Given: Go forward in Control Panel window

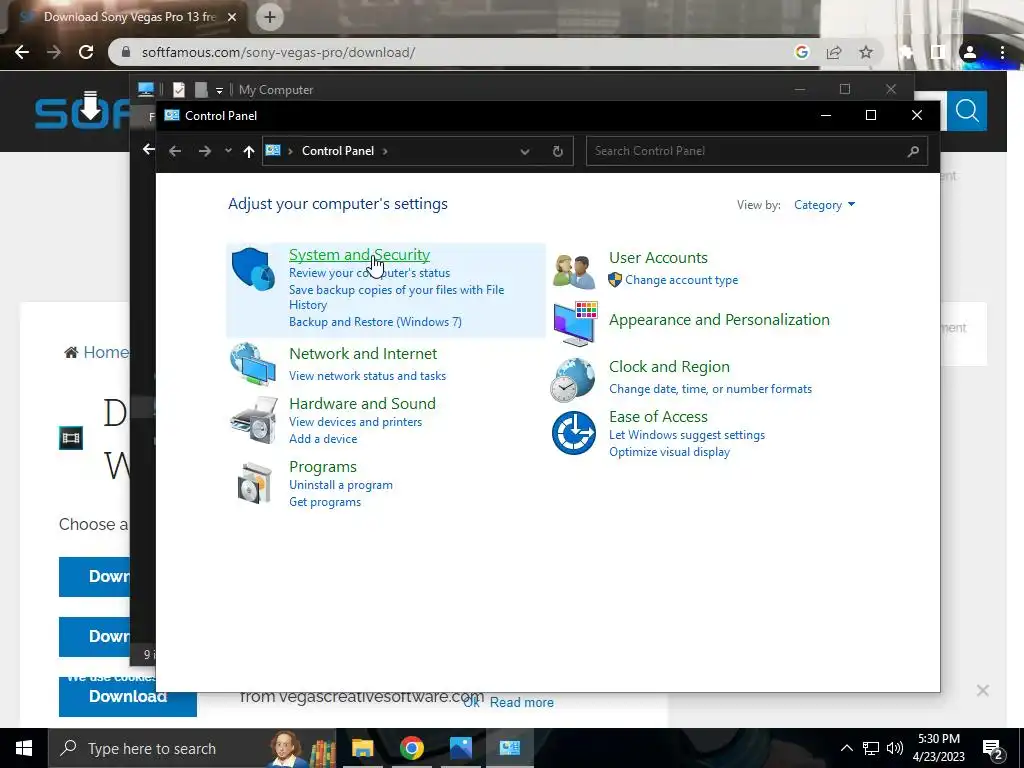Looking at the screenshot, I should tap(204, 151).
